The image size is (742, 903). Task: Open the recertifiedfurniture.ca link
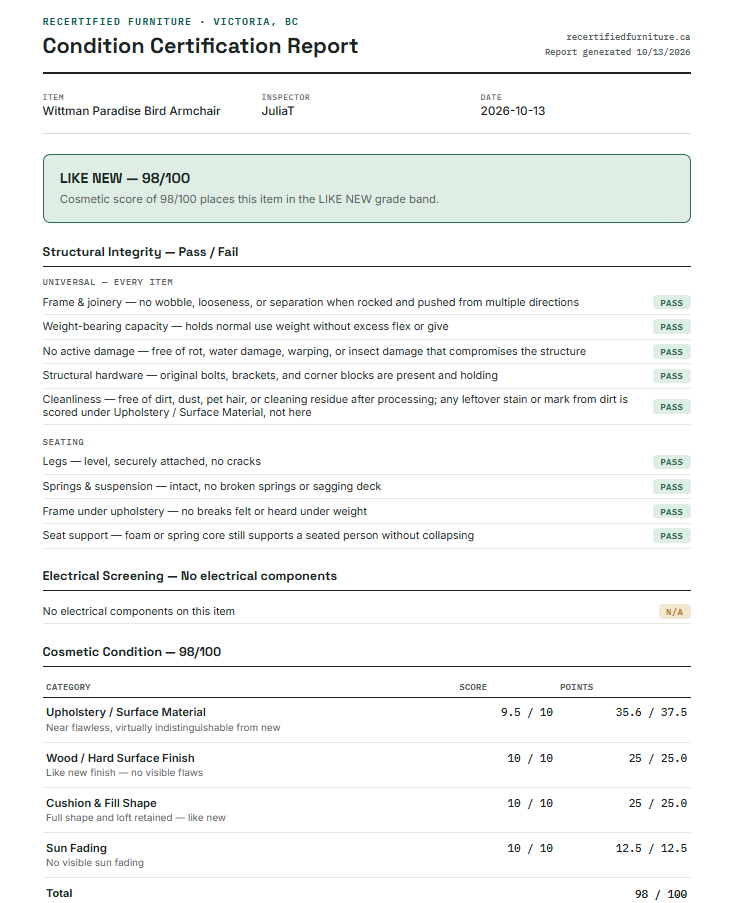(x=628, y=37)
